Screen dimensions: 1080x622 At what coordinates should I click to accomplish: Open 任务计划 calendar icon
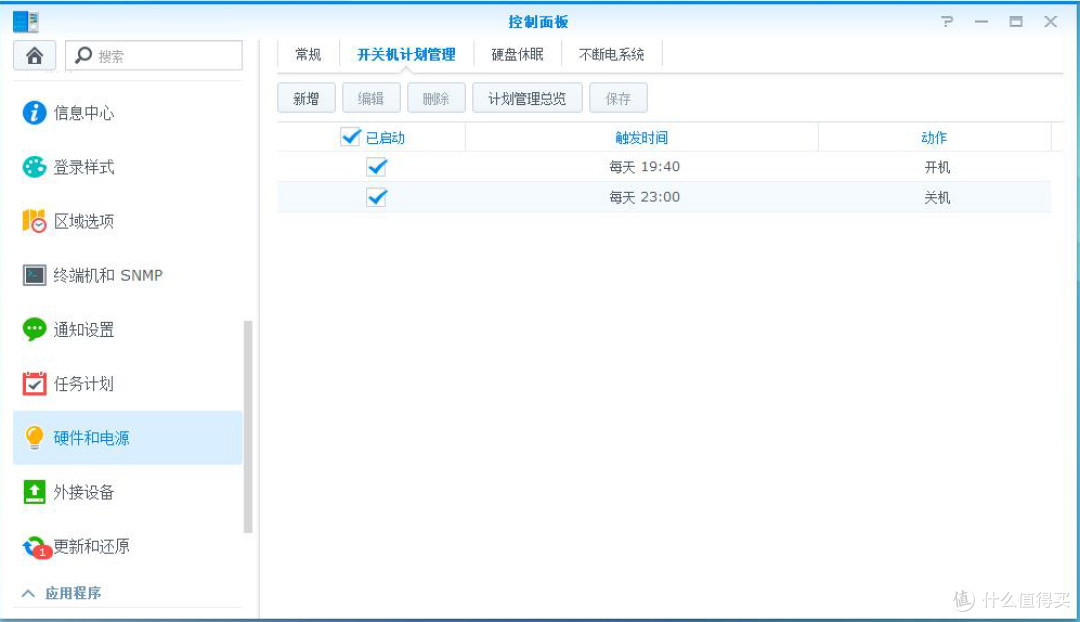(x=34, y=384)
